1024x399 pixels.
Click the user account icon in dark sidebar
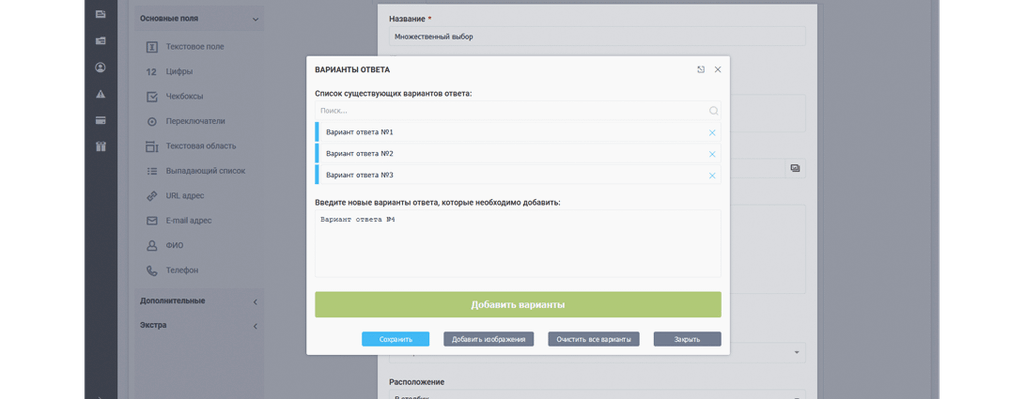click(100, 67)
